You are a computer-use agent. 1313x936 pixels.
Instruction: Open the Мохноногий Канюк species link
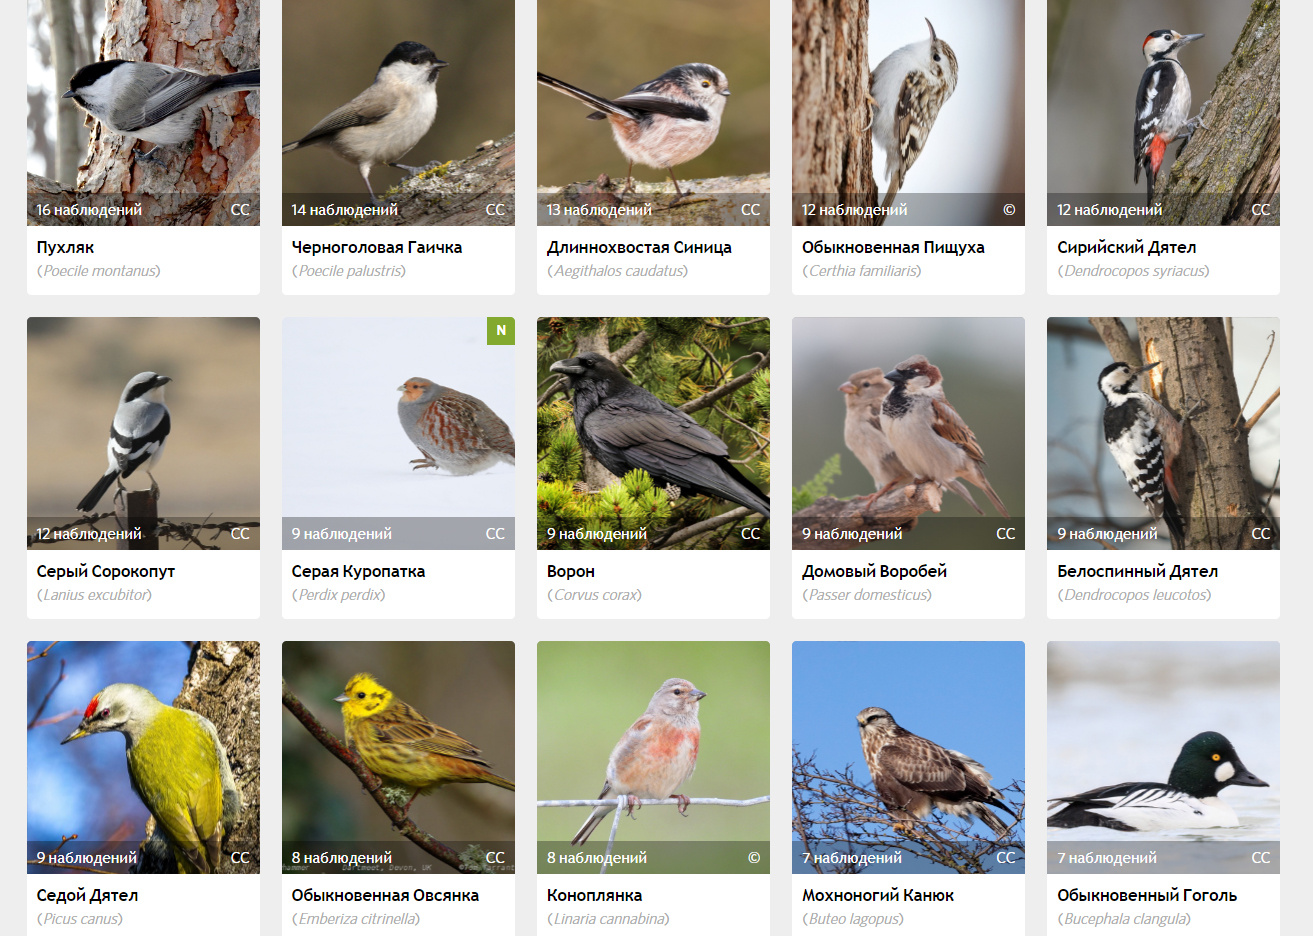tap(878, 895)
